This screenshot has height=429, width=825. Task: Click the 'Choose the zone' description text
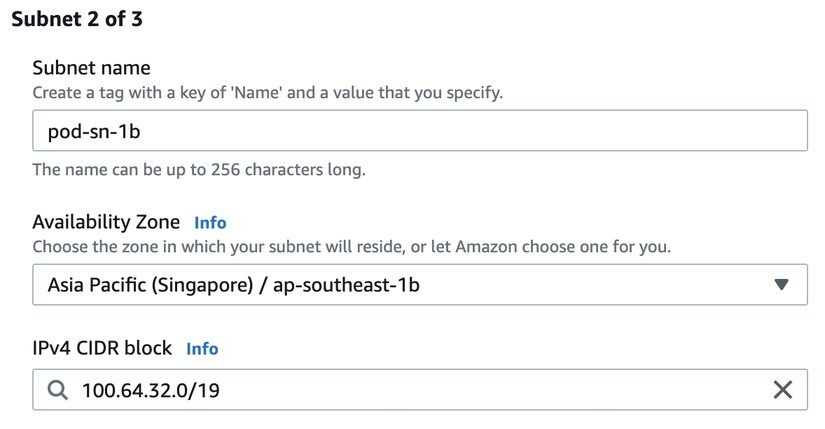(x=351, y=246)
